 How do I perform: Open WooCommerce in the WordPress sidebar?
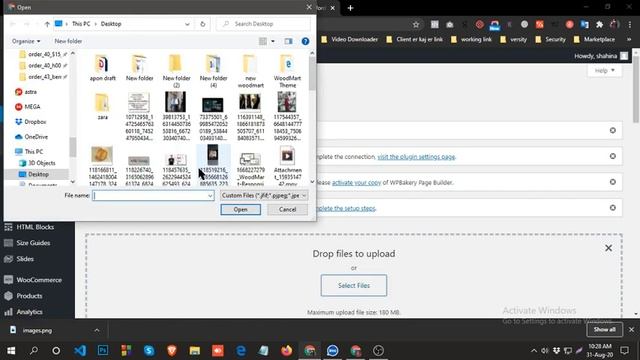(x=39, y=280)
